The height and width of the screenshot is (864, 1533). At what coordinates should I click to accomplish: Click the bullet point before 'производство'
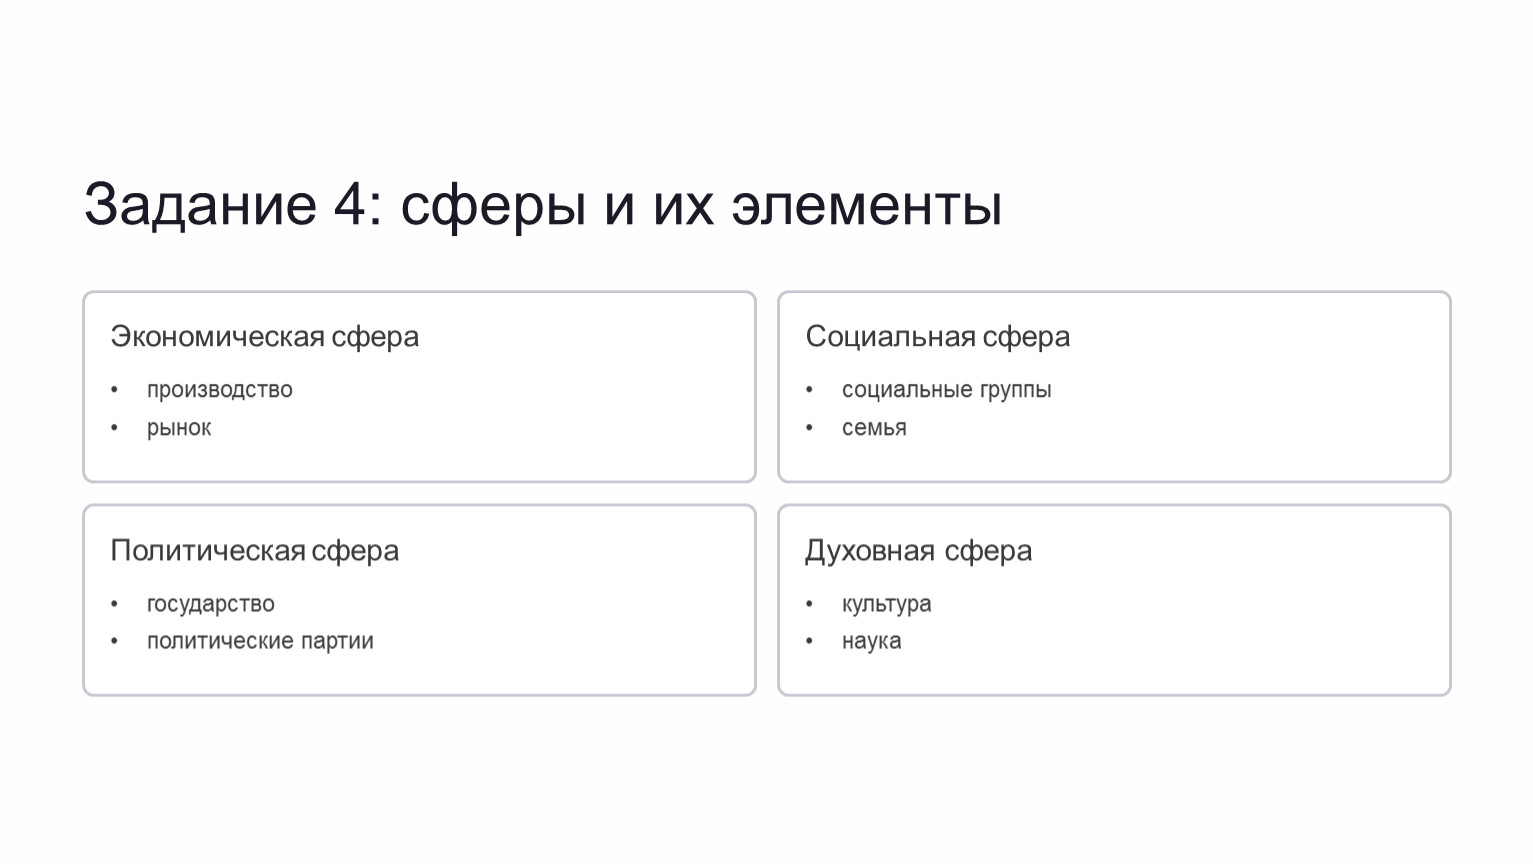[115, 390]
